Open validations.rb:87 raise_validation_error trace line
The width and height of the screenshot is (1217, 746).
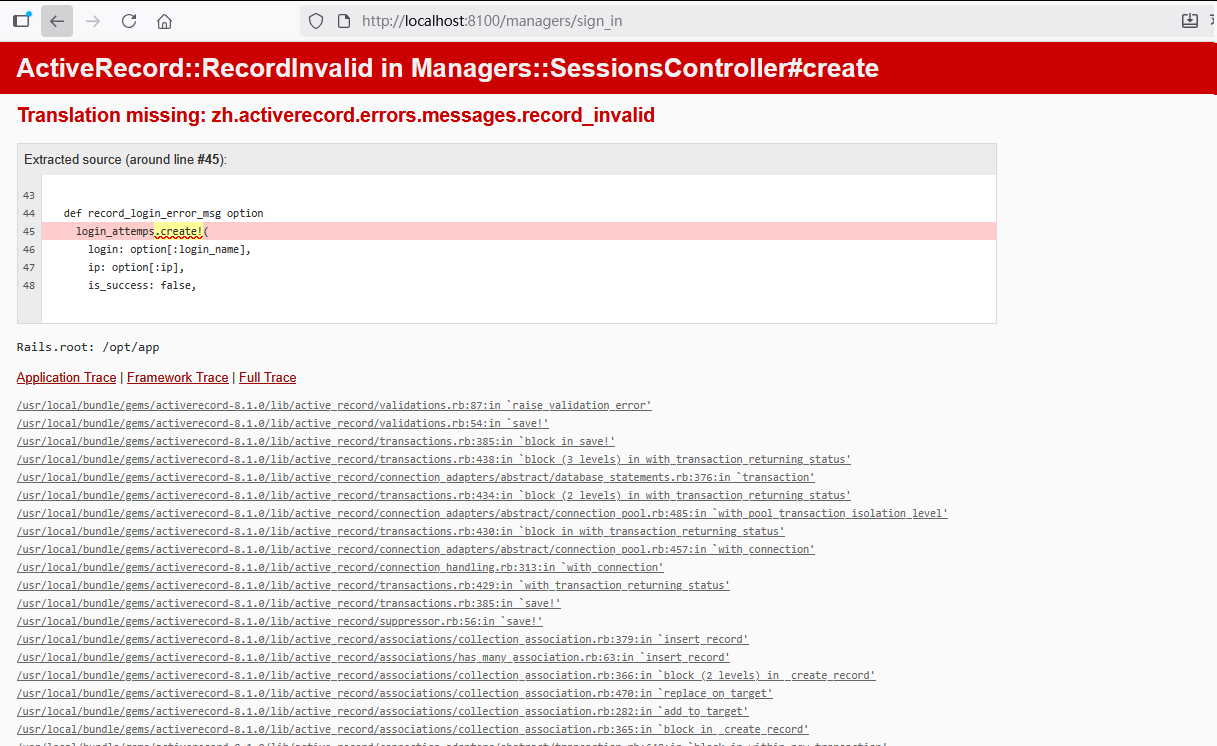pyautogui.click(x=334, y=405)
